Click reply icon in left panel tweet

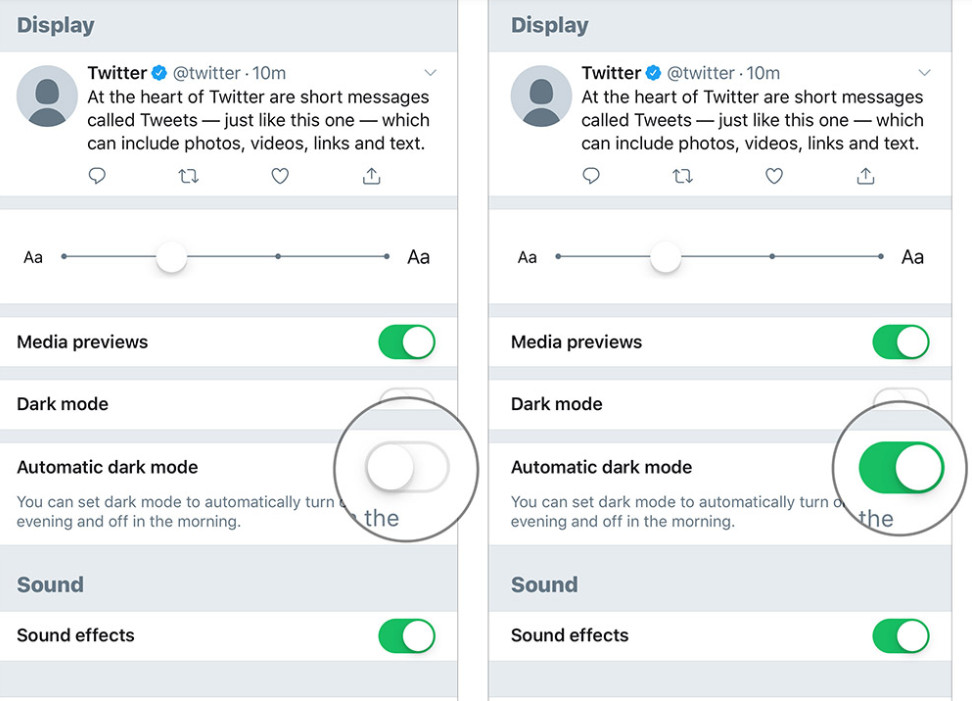point(97,176)
